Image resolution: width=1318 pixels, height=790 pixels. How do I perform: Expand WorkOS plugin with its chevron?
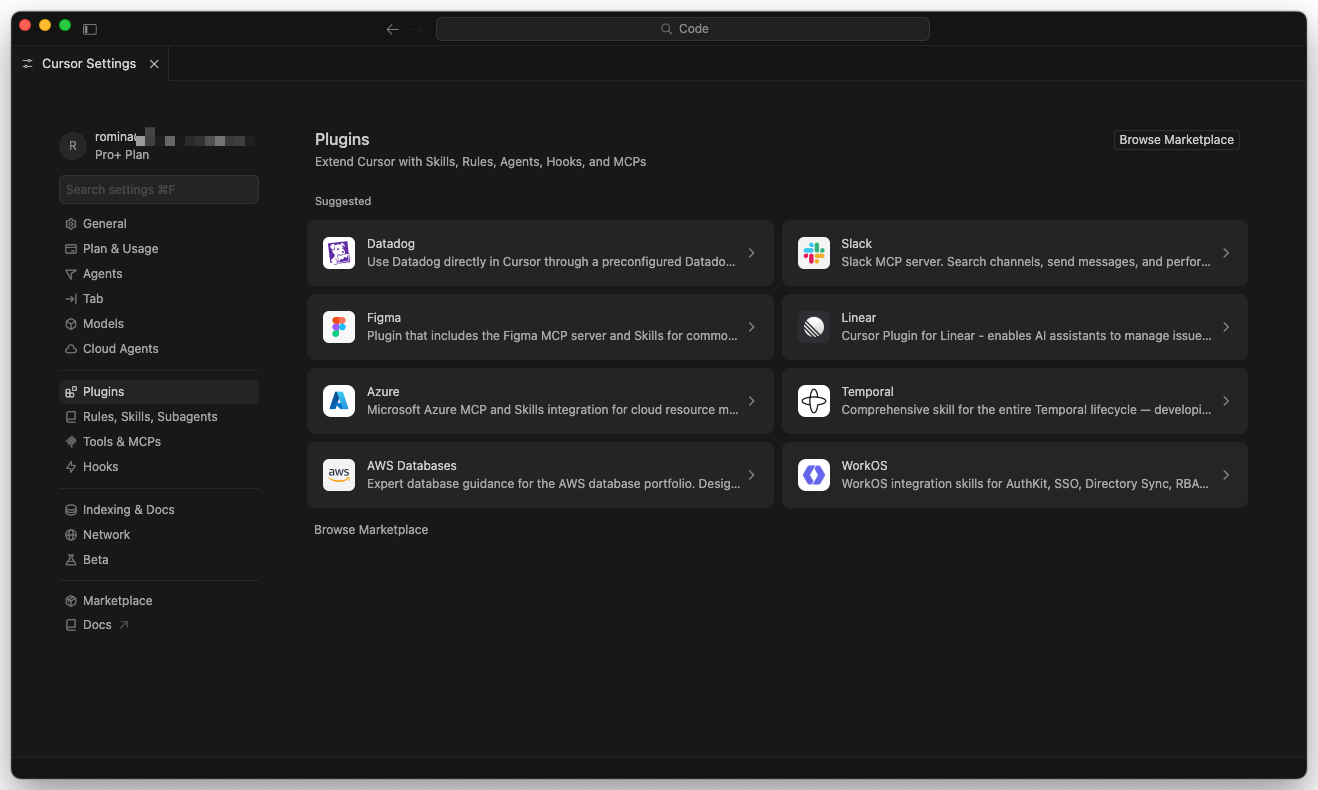pos(1226,475)
